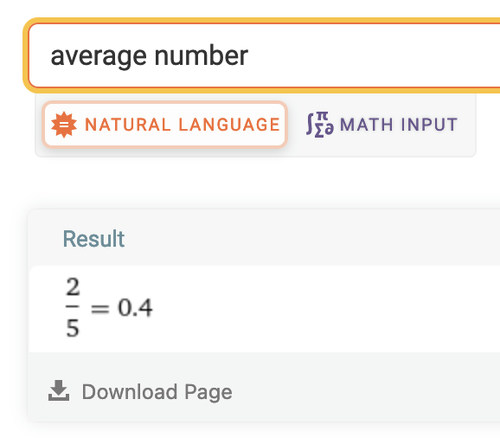Click the word "MATH" beside the sigma icon
Screen dimensions: 500x438
click(366, 125)
